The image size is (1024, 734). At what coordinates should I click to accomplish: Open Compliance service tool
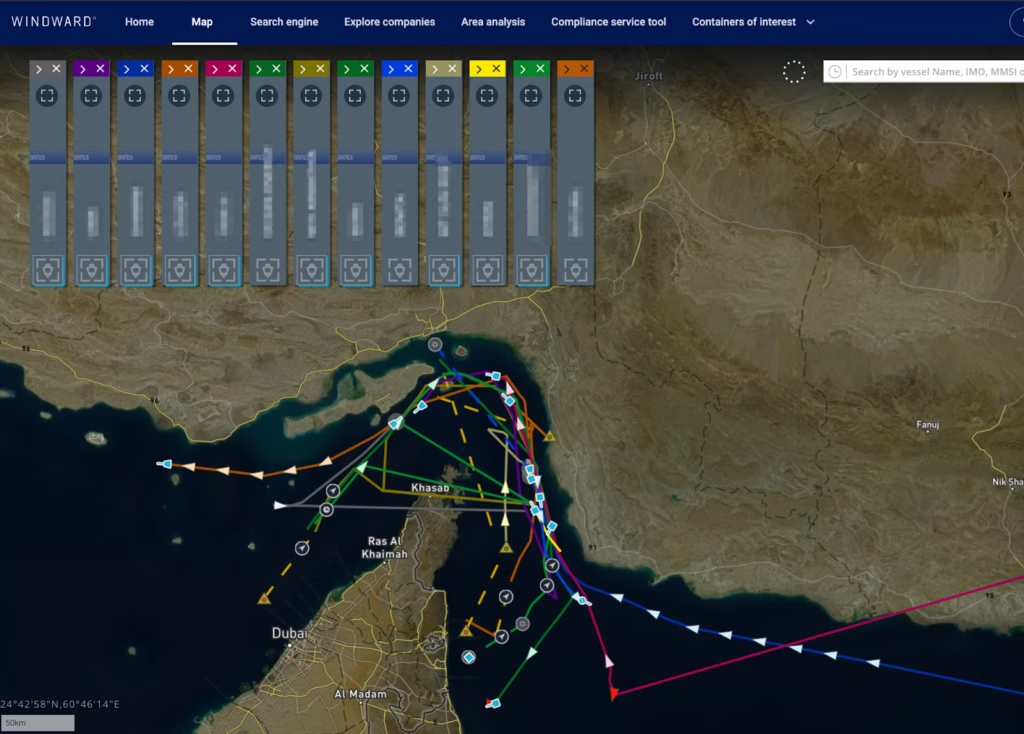608,22
